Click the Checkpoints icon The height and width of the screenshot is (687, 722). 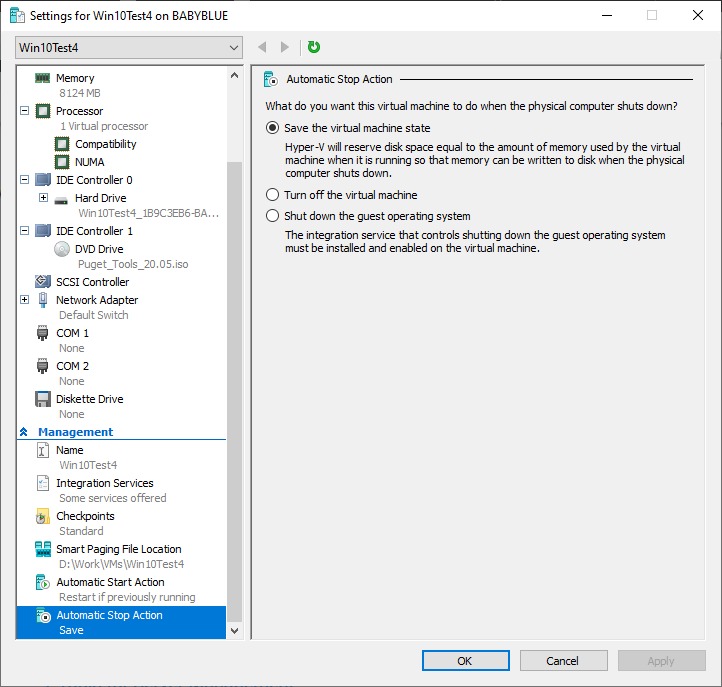click(43, 516)
